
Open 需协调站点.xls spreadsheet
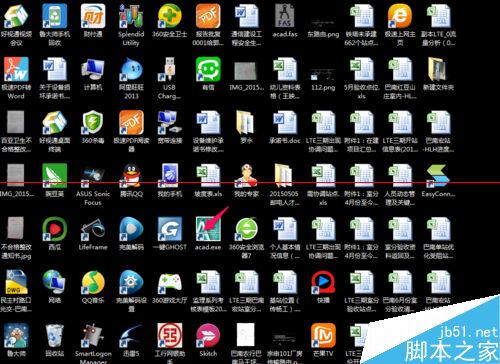[323, 175]
